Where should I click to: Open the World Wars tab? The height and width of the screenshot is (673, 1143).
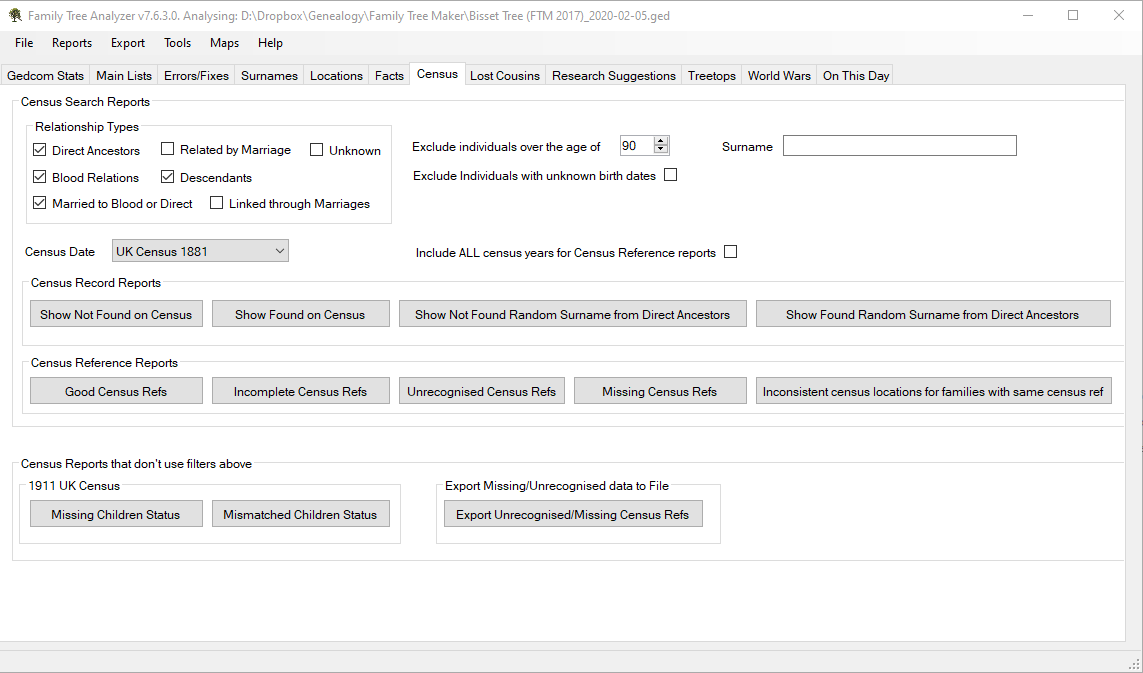[x=779, y=74]
